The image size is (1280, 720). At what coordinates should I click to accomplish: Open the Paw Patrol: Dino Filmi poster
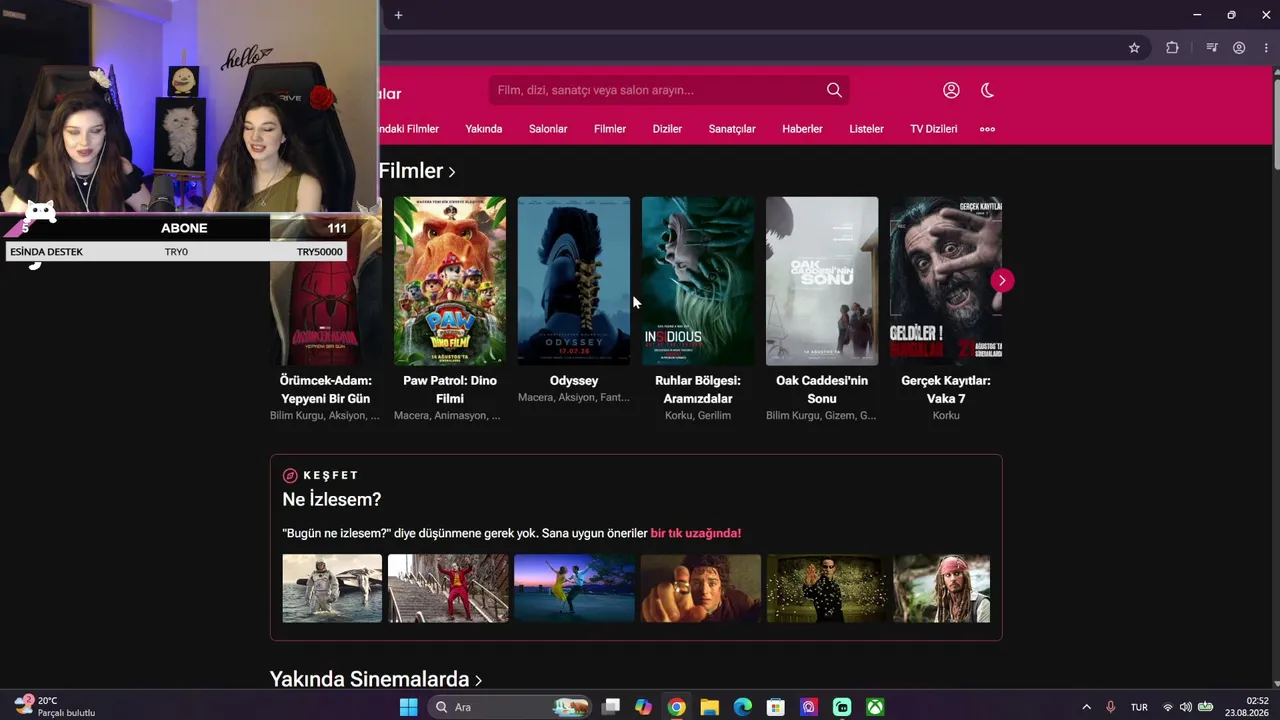pos(450,281)
